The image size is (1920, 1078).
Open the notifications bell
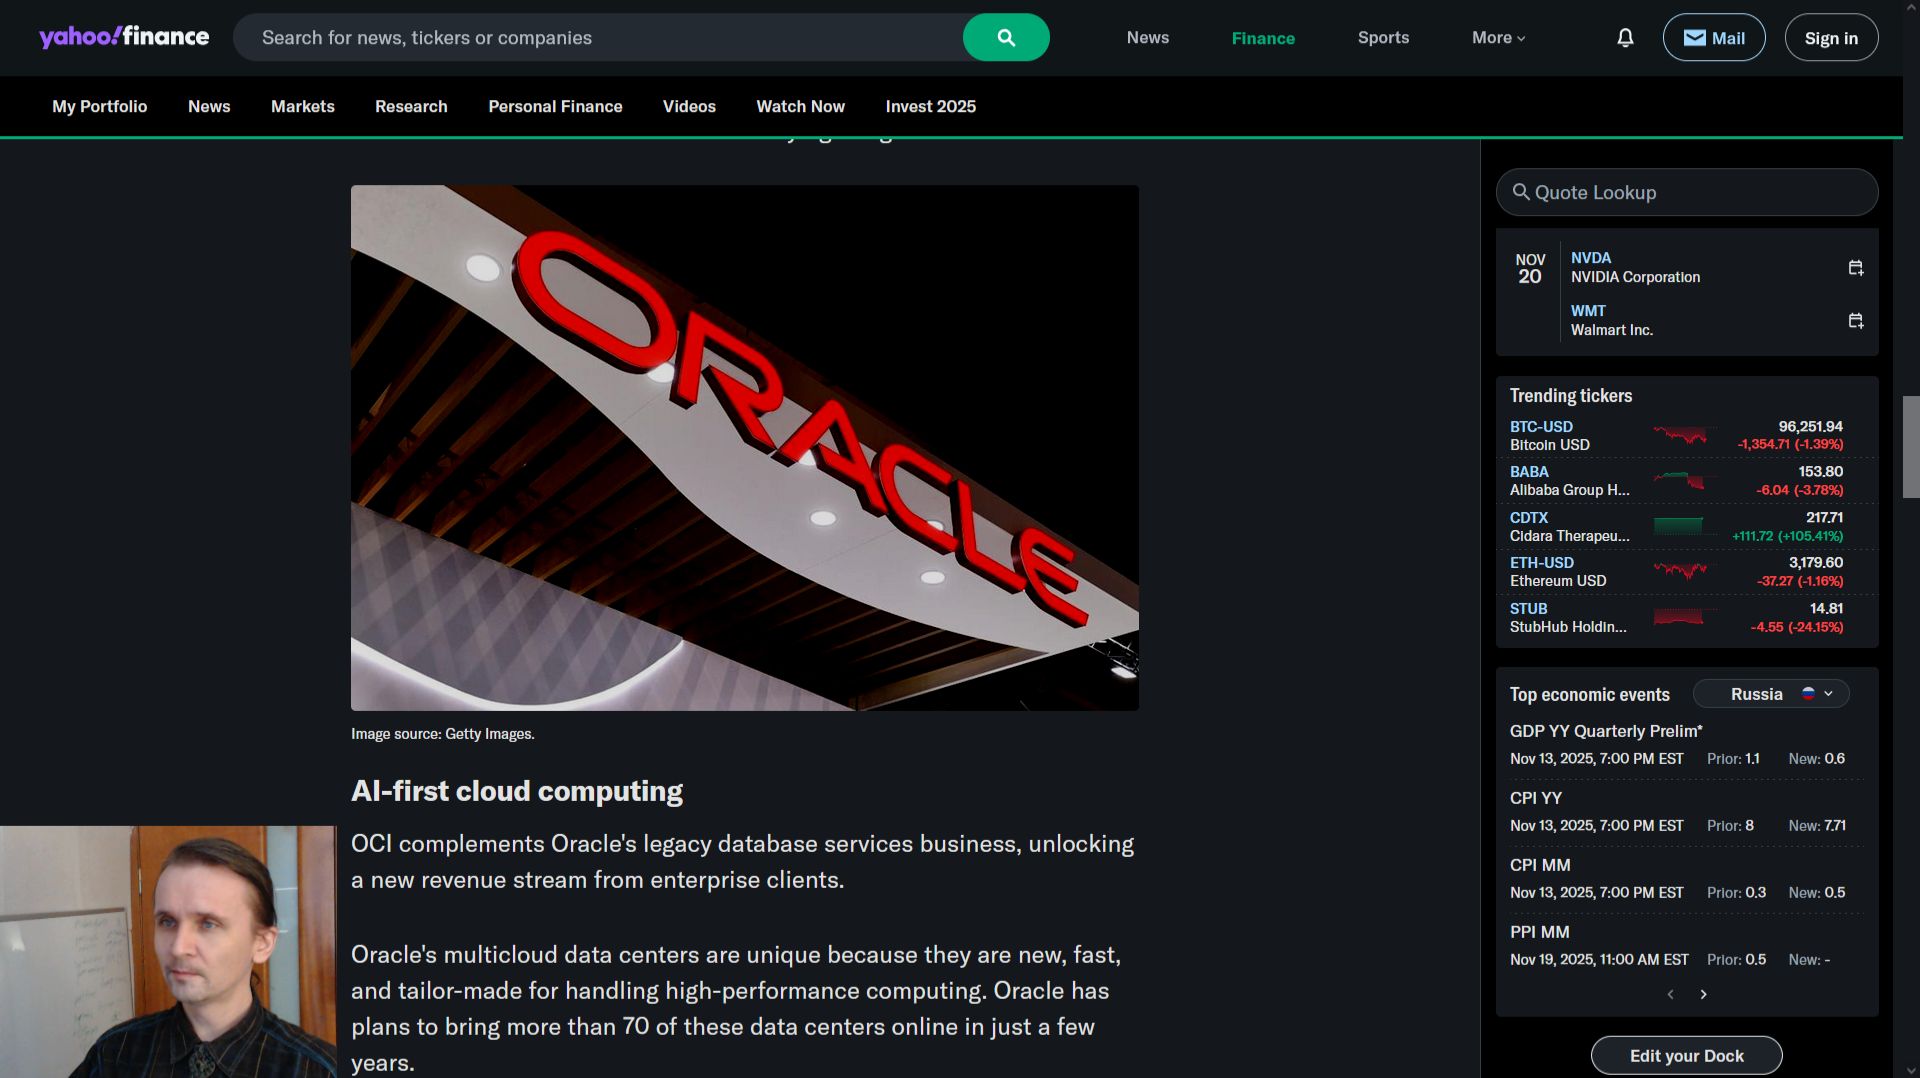click(1625, 38)
